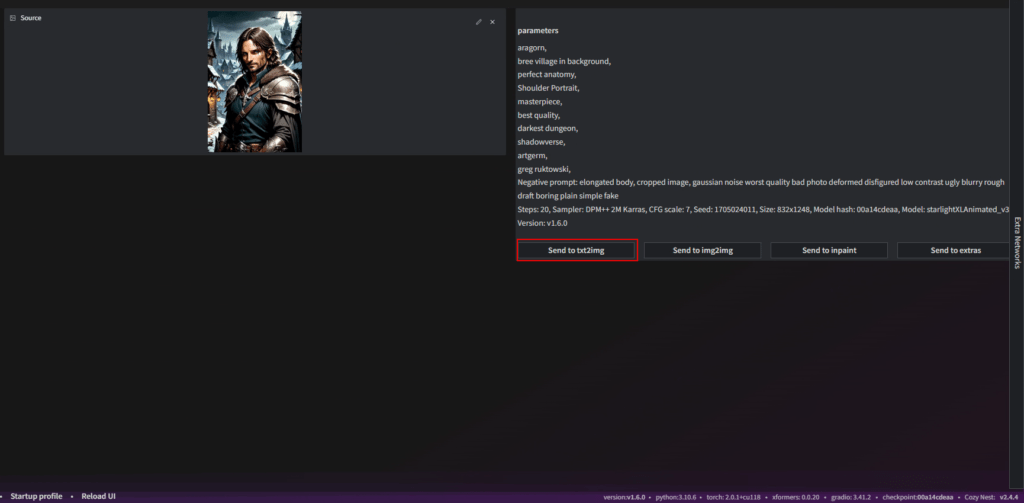The height and width of the screenshot is (503, 1024).
Task: Click the parameters heading text
Action: tap(538, 31)
